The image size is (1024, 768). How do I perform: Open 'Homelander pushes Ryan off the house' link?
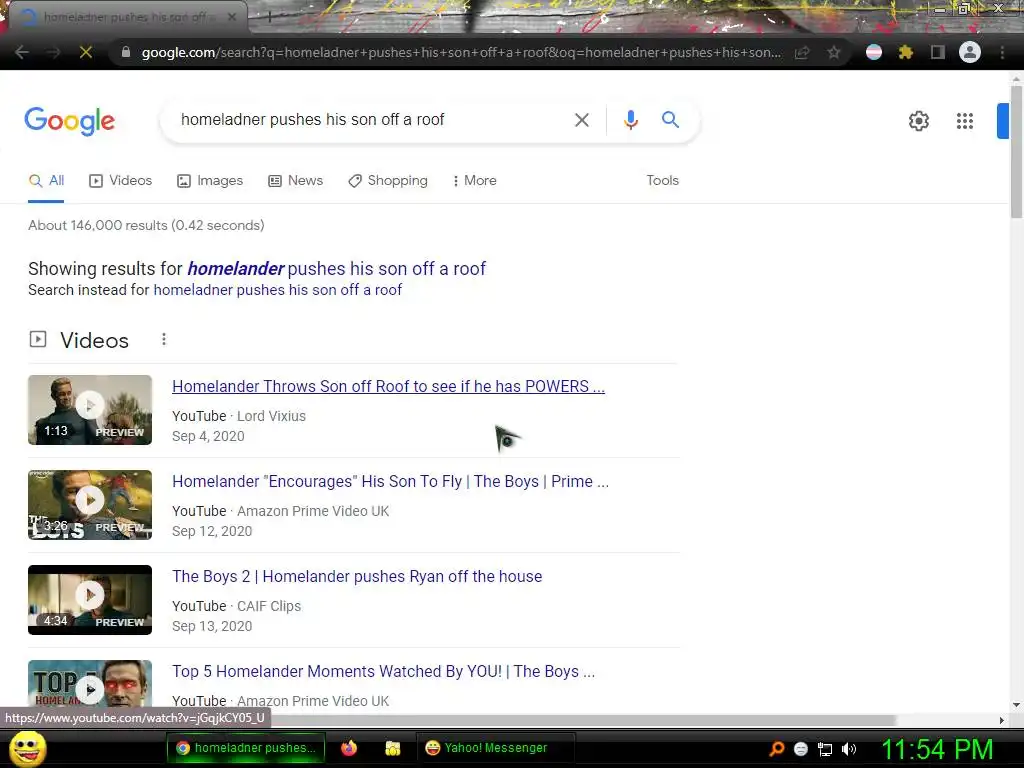pyautogui.click(x=357, y=577)
